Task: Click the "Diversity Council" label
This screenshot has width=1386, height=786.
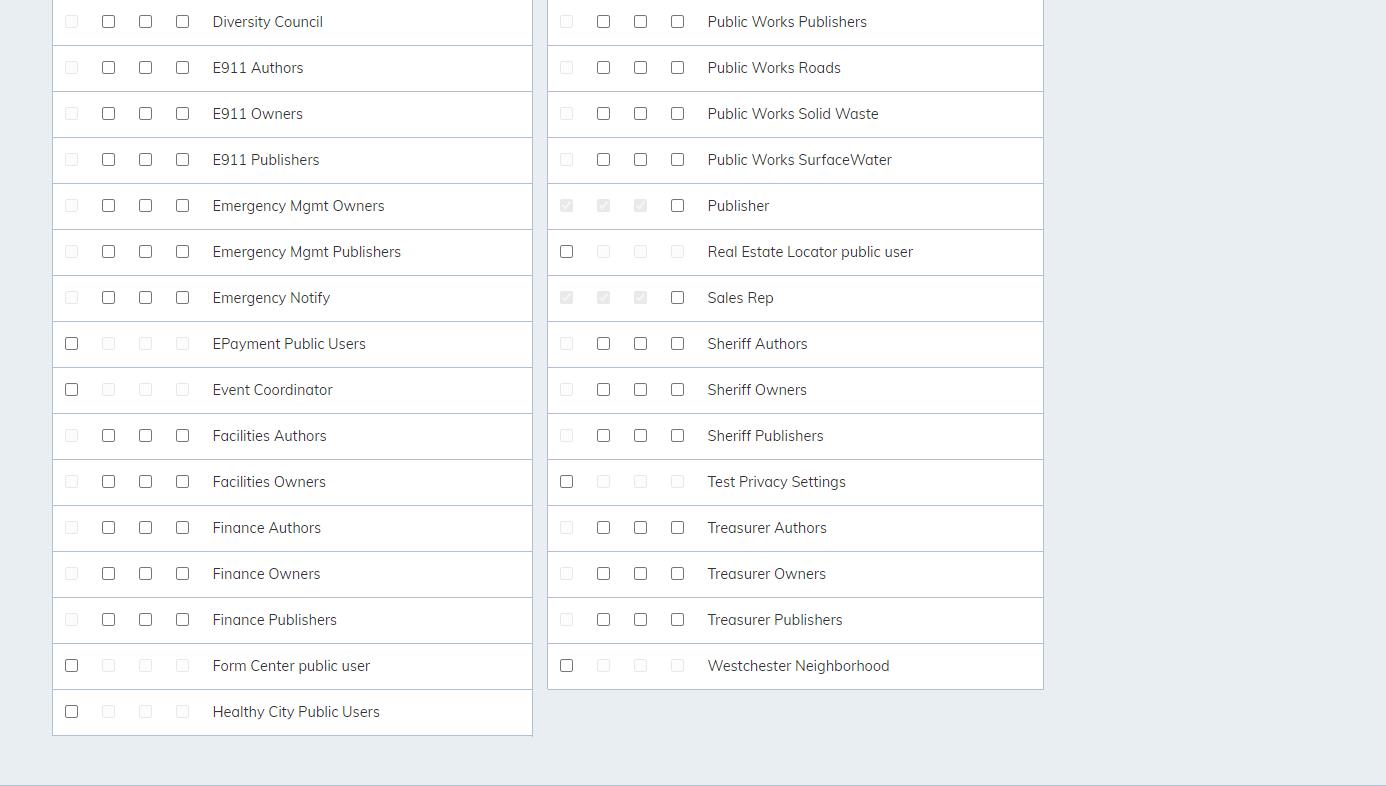Action: point(267,22)
